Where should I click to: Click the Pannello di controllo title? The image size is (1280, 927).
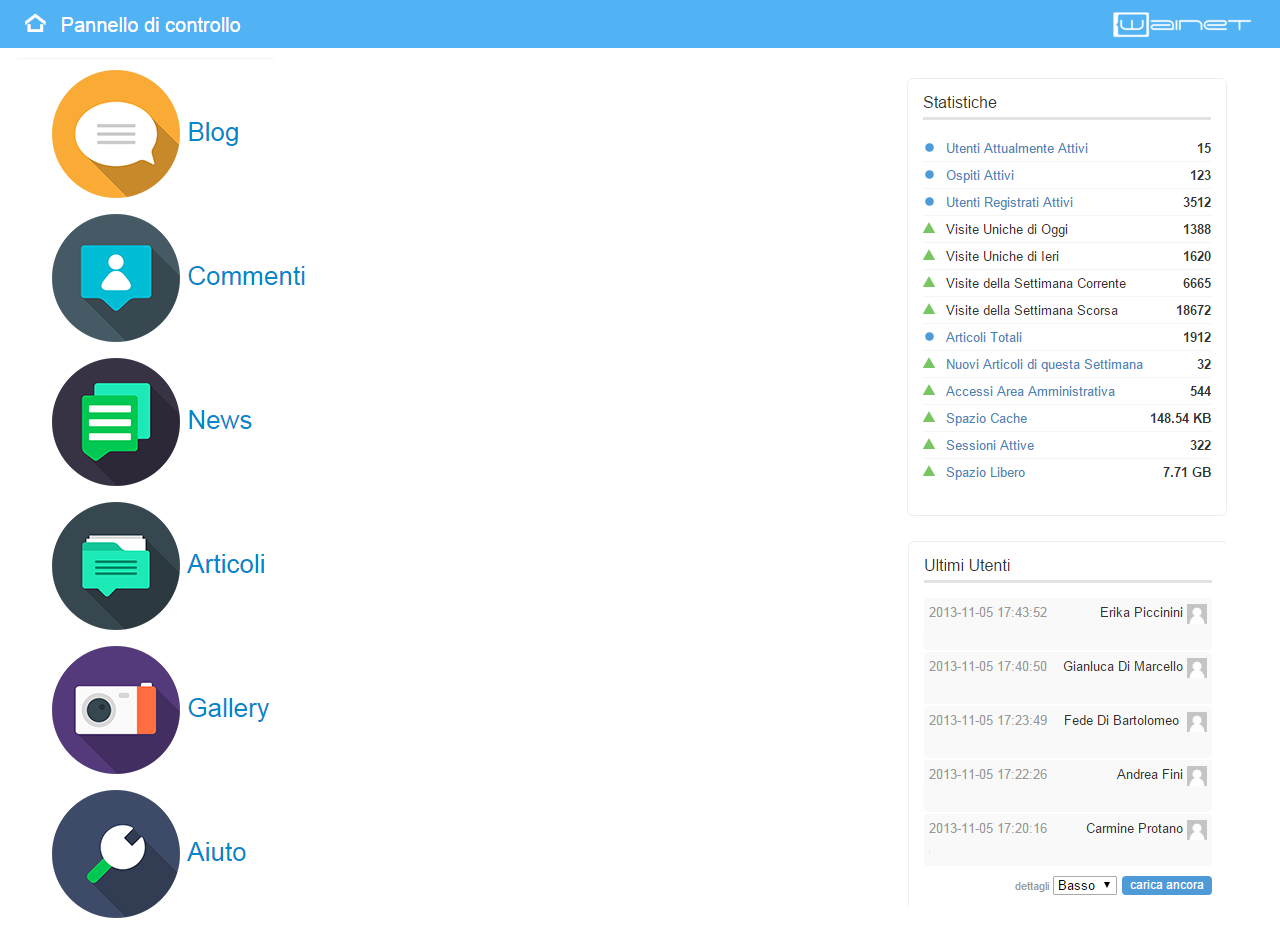(151, 25)
